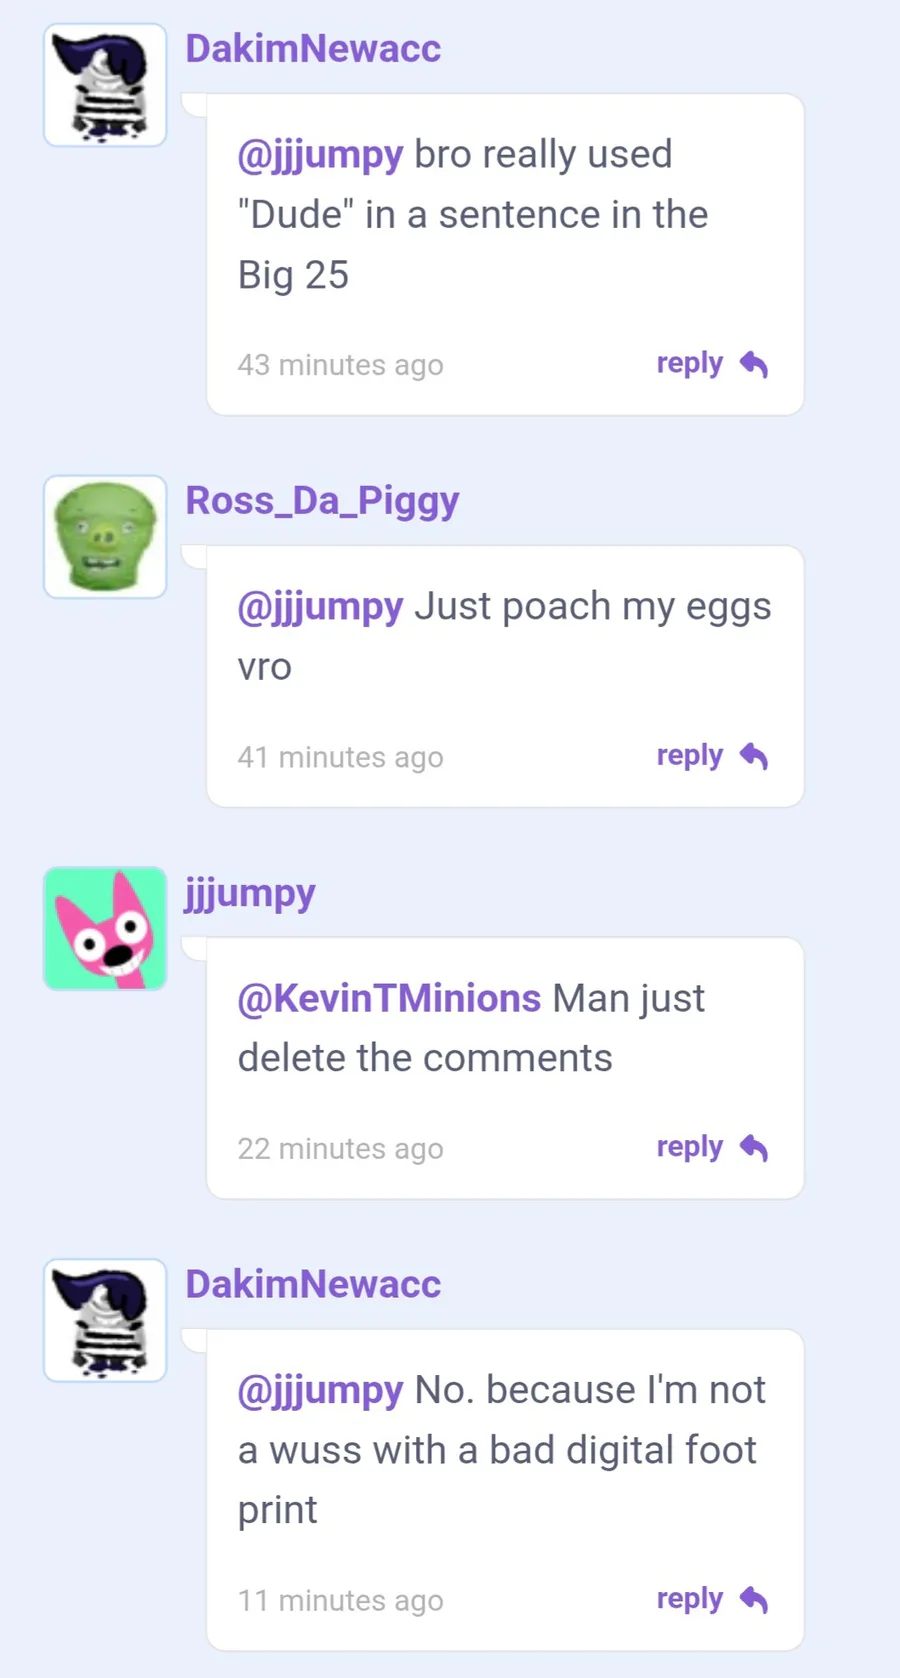900x1678 pixels.
Task: Click reply text under 'poach my eggs' comment
Action: coord(689,755)
